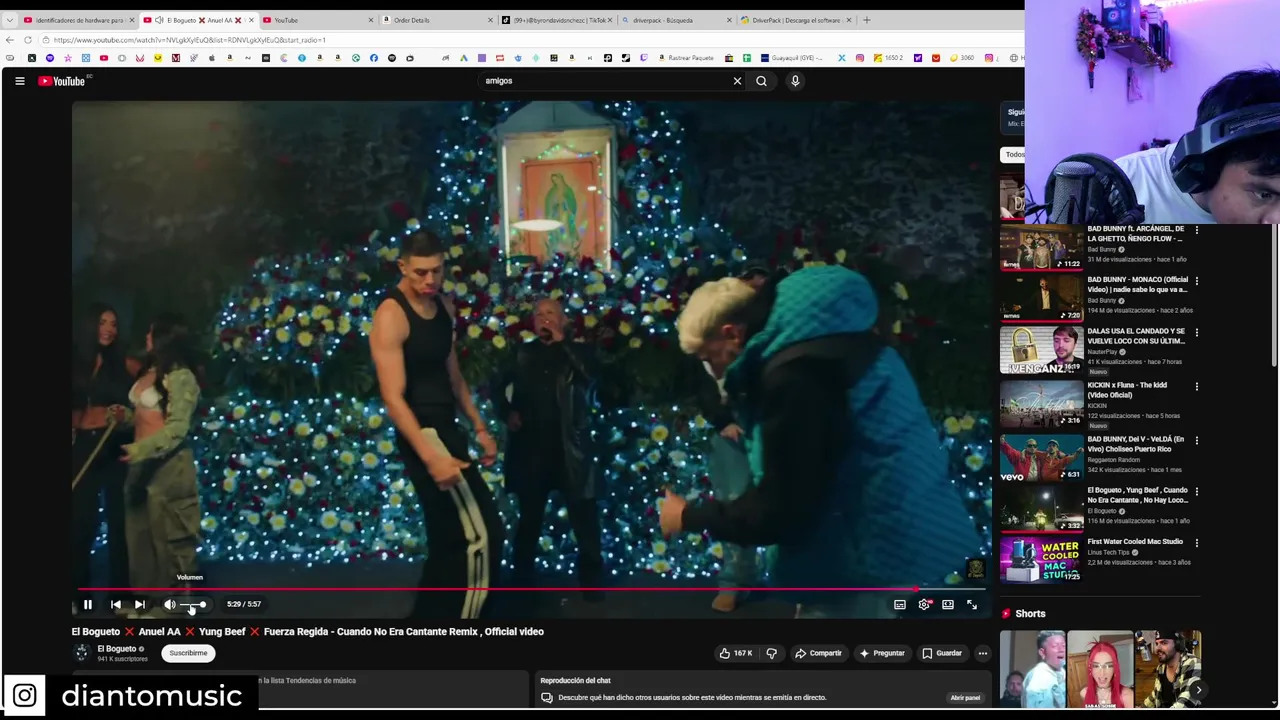Switch to the Order Details tab
Screen dimensions: 1280x720
coord(438,20)
